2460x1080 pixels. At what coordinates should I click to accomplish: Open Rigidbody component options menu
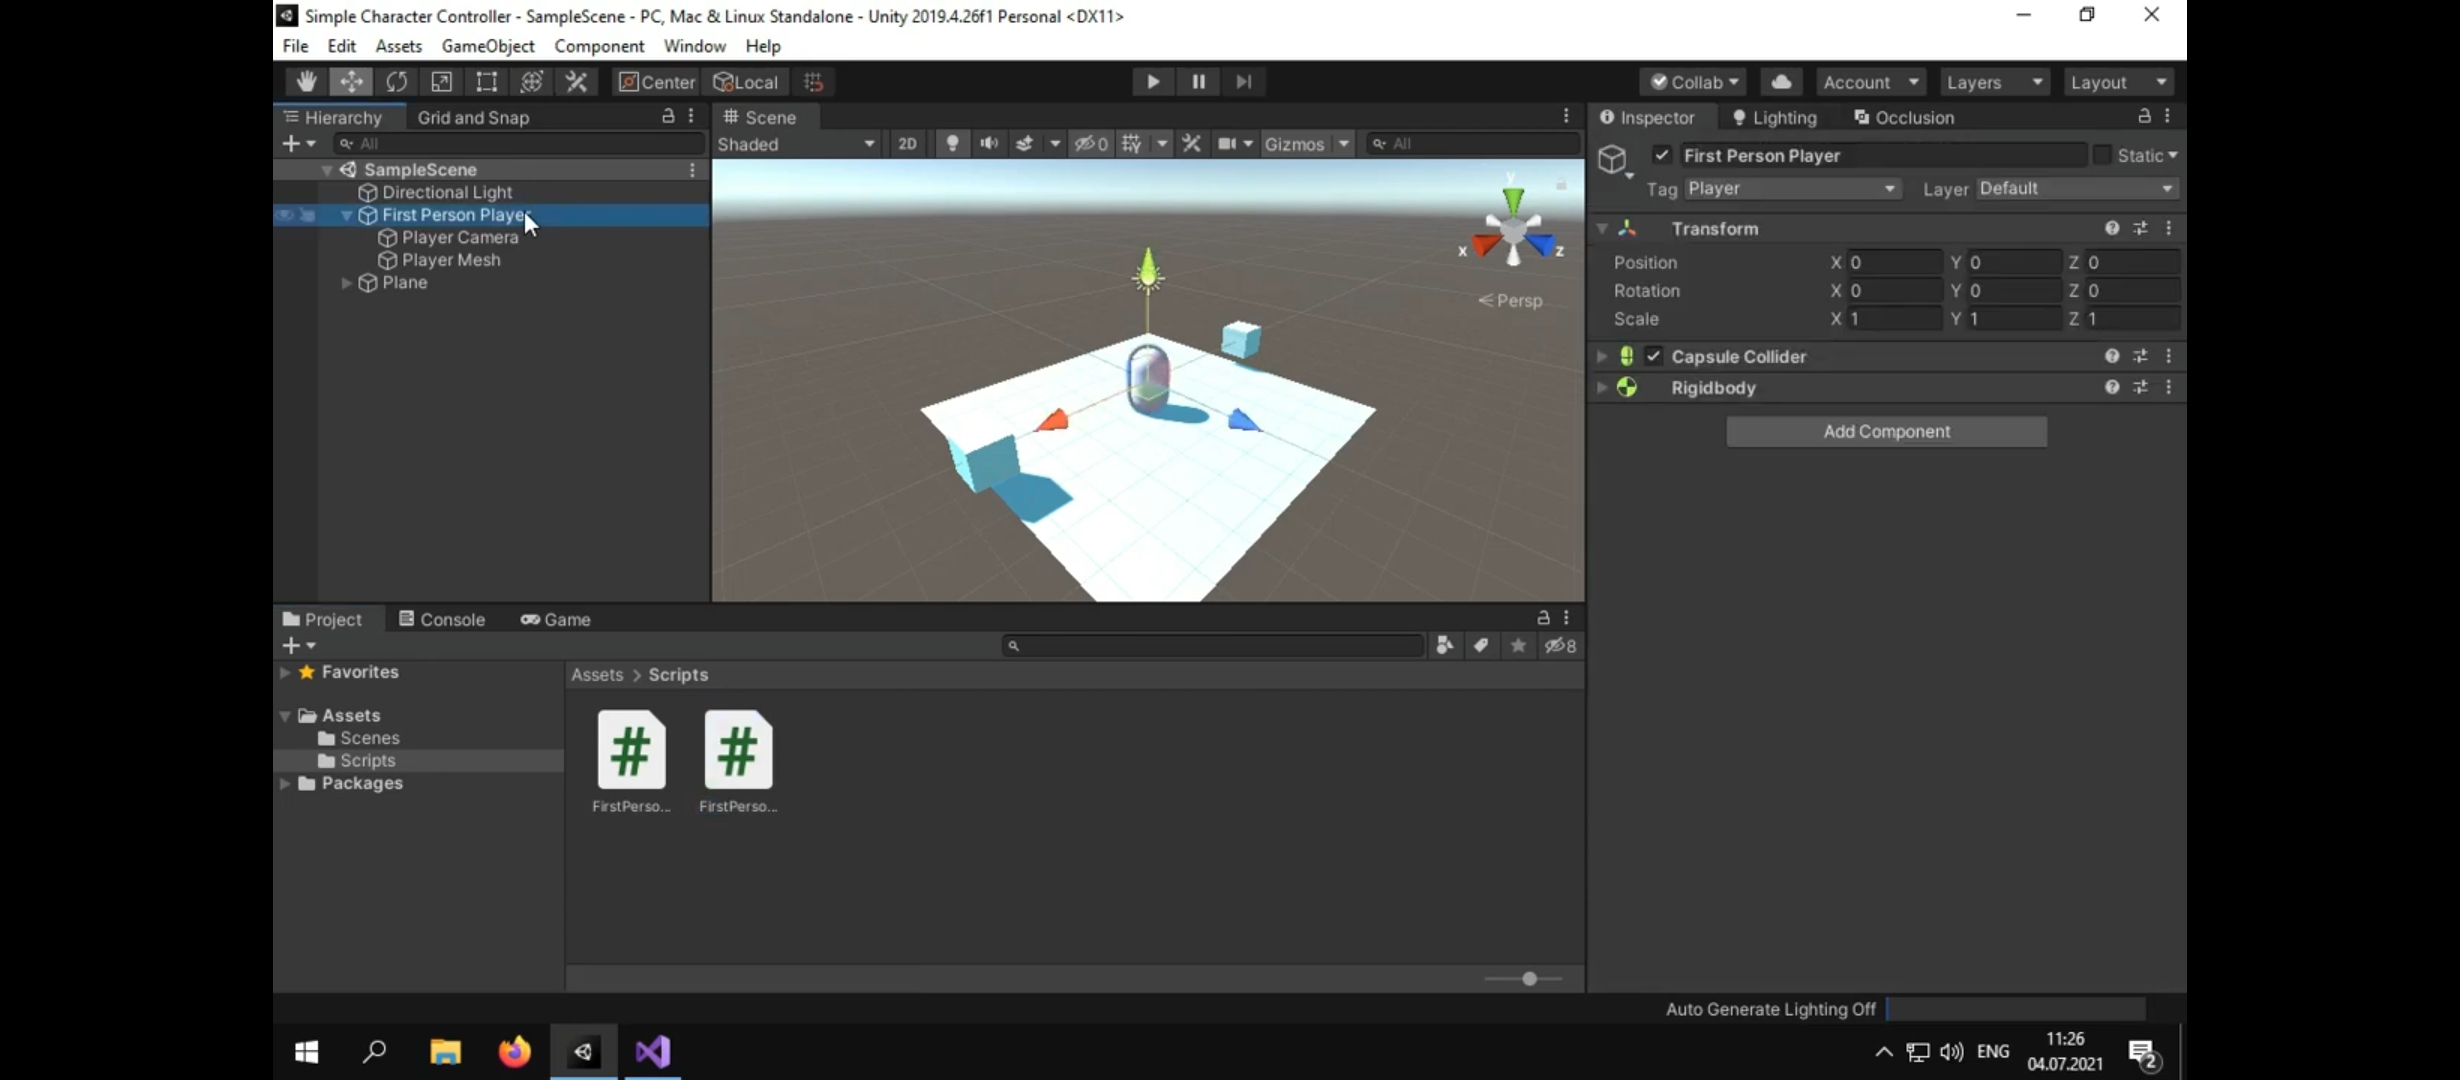pos(2168,387)
